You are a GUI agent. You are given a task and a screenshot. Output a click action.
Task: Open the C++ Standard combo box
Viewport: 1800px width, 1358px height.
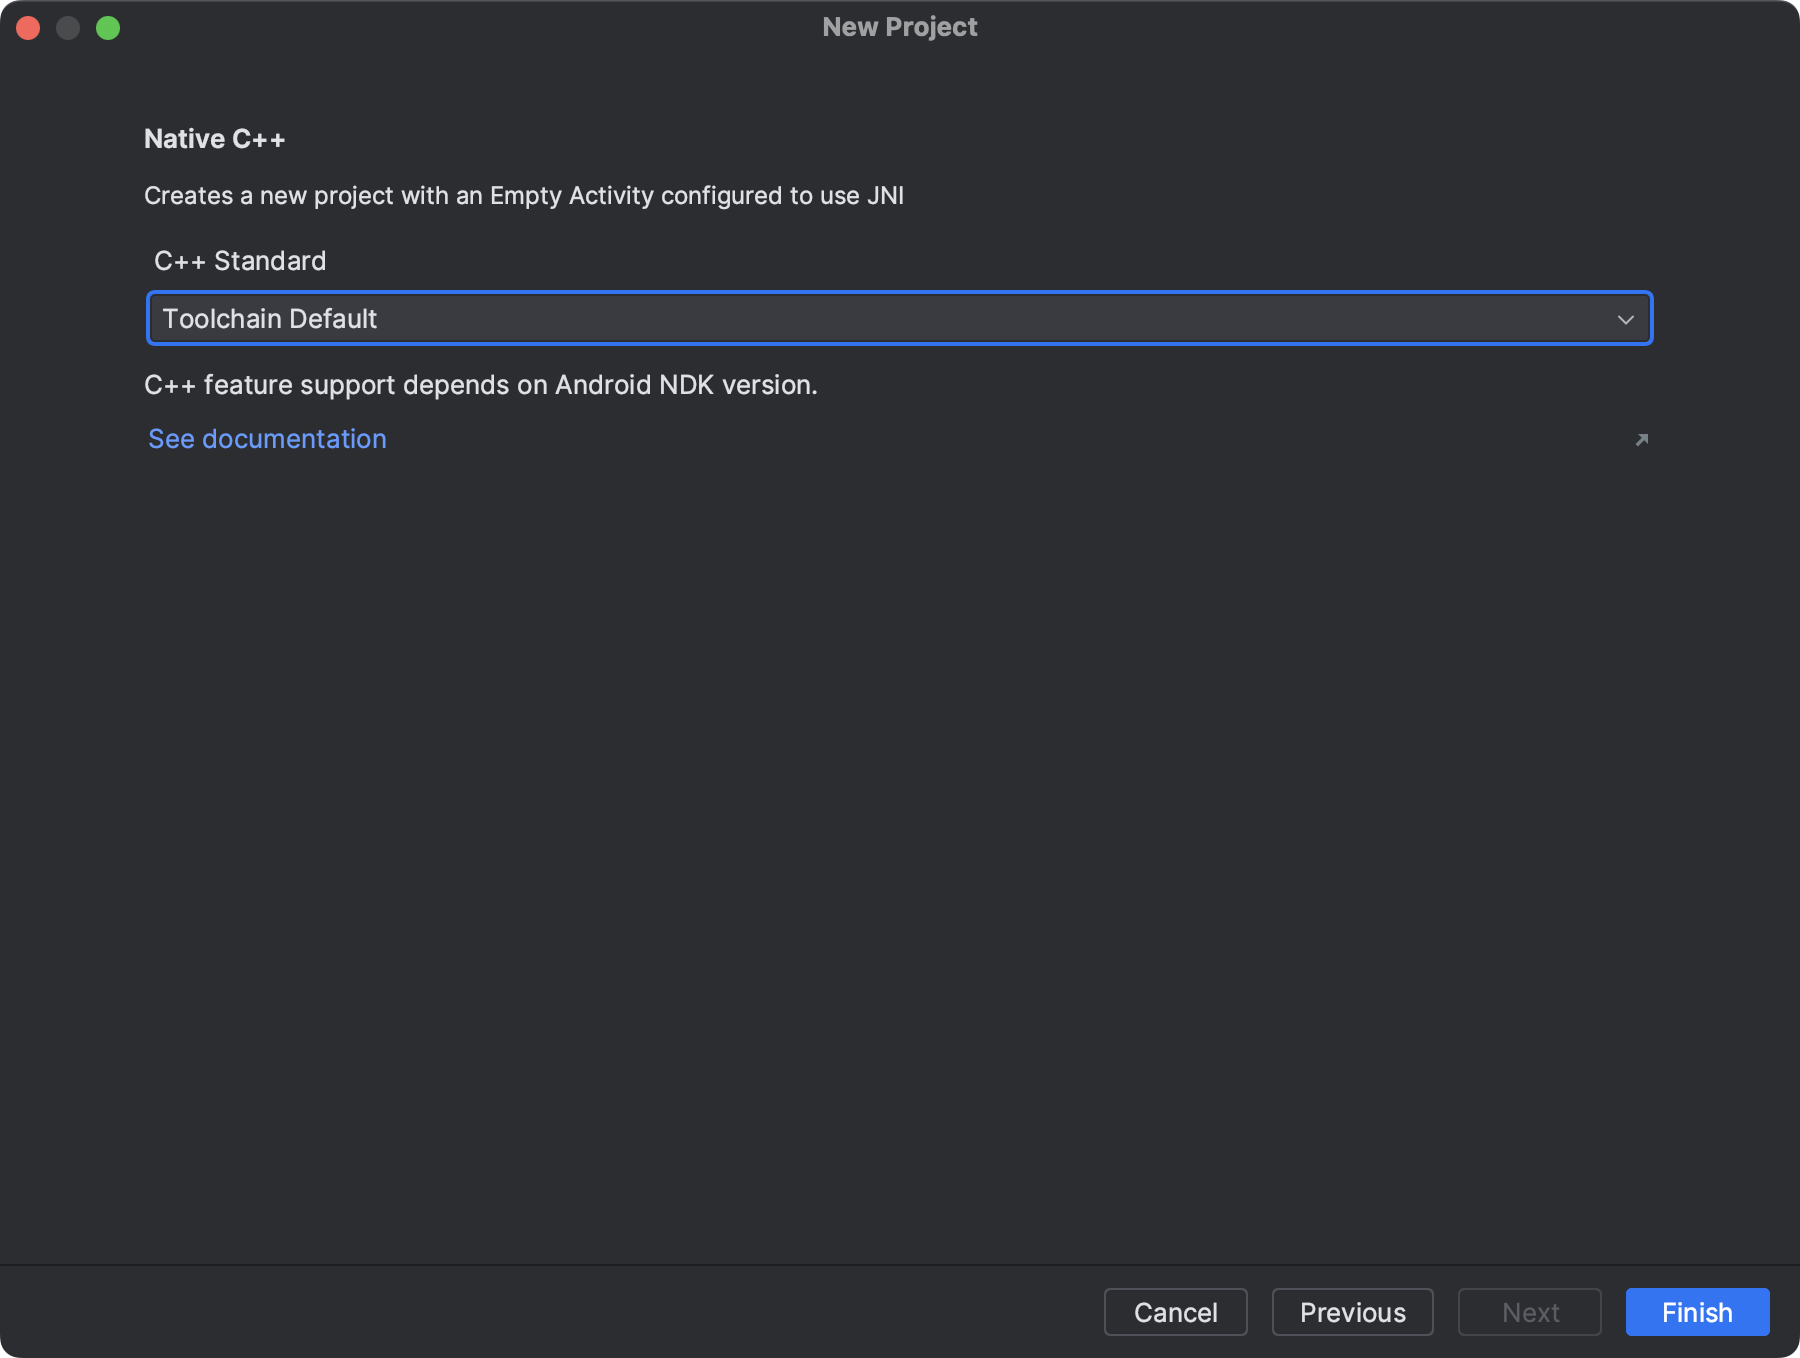click(898, 319)
